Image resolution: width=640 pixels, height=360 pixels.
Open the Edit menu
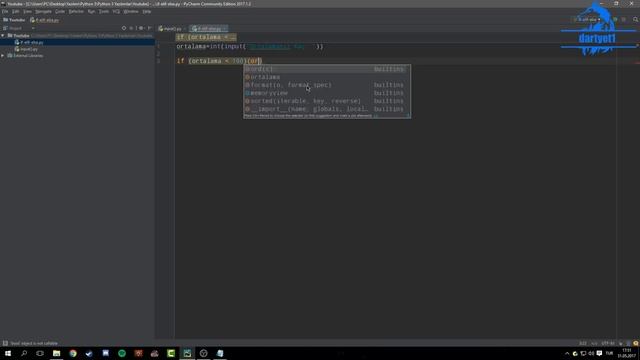point(16,11)
